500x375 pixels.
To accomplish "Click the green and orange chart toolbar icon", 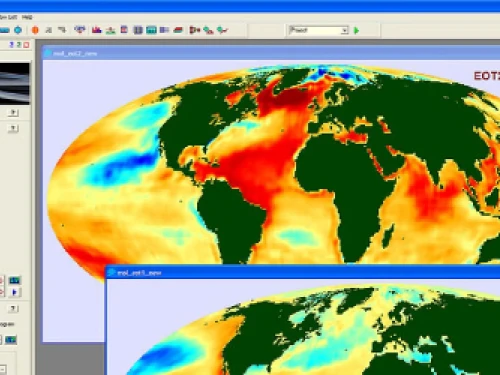I will 111,30.
